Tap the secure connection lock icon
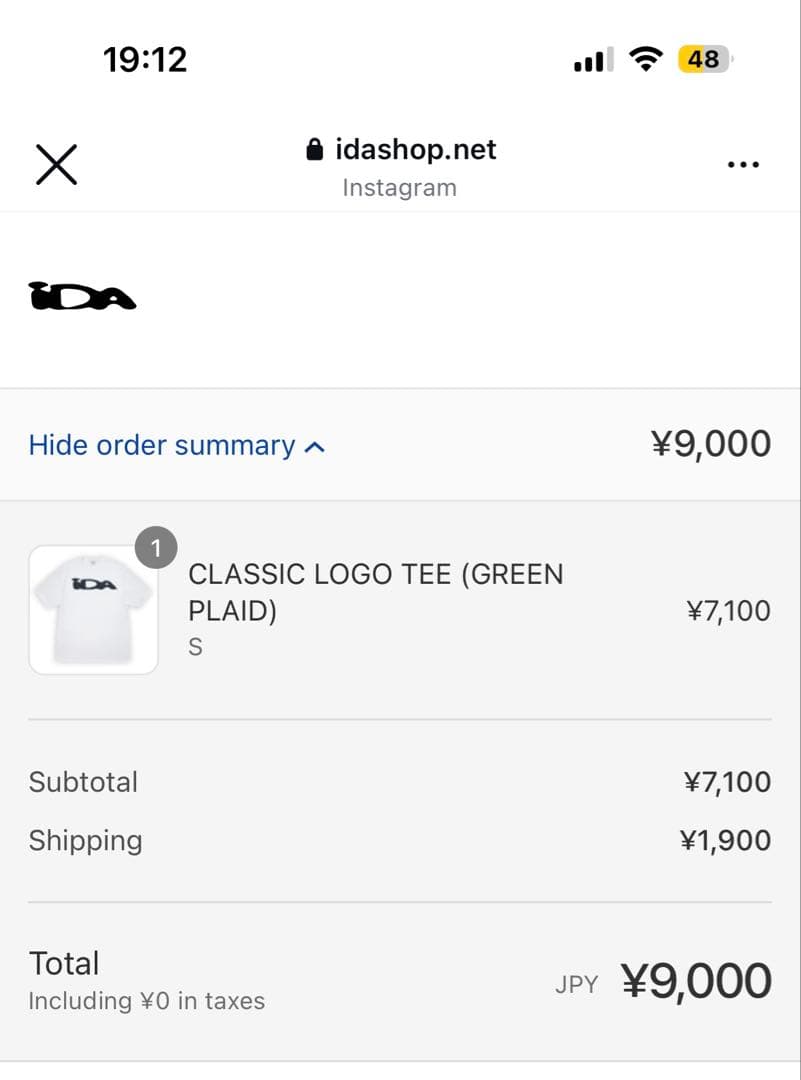801x1080 pixels. 315,149
